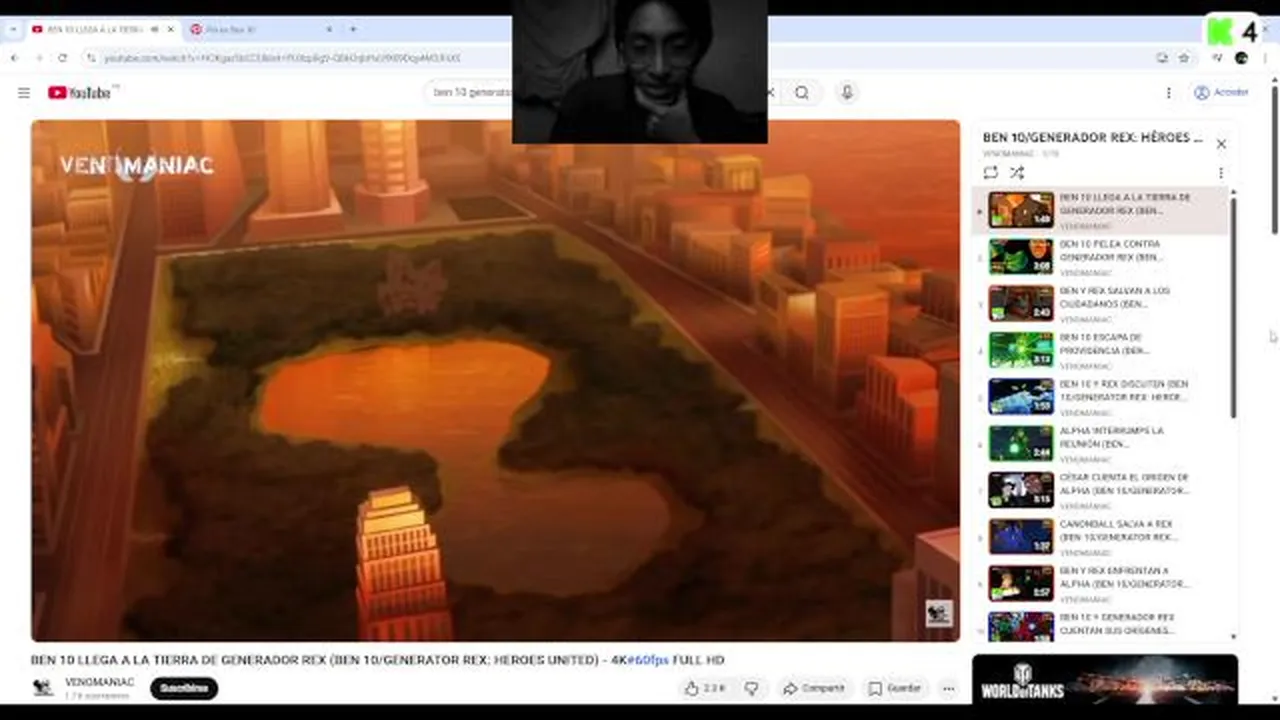Go to YouTube home via the logo
The width and height of the screenshot is (1280, 720).
coord(80,93)
